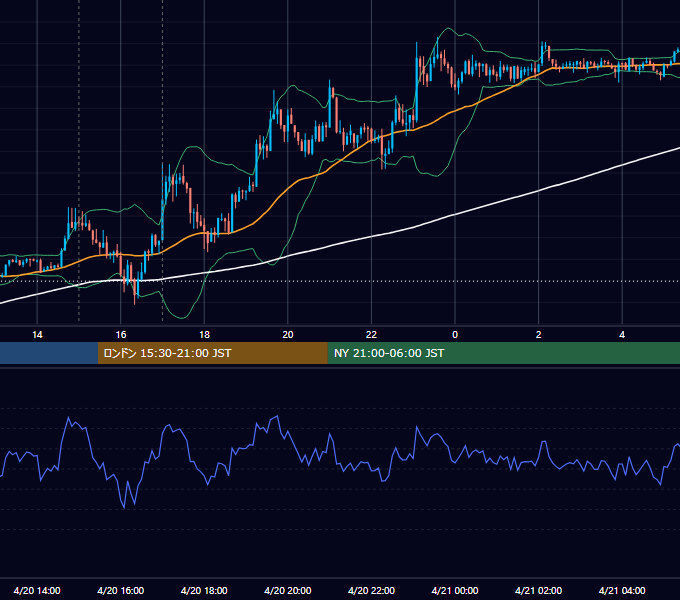This screenshot has height=600, width=680.
Task: Click the '4/21 02:00' label on oscillator axis
Action: [x=538, y=590]
